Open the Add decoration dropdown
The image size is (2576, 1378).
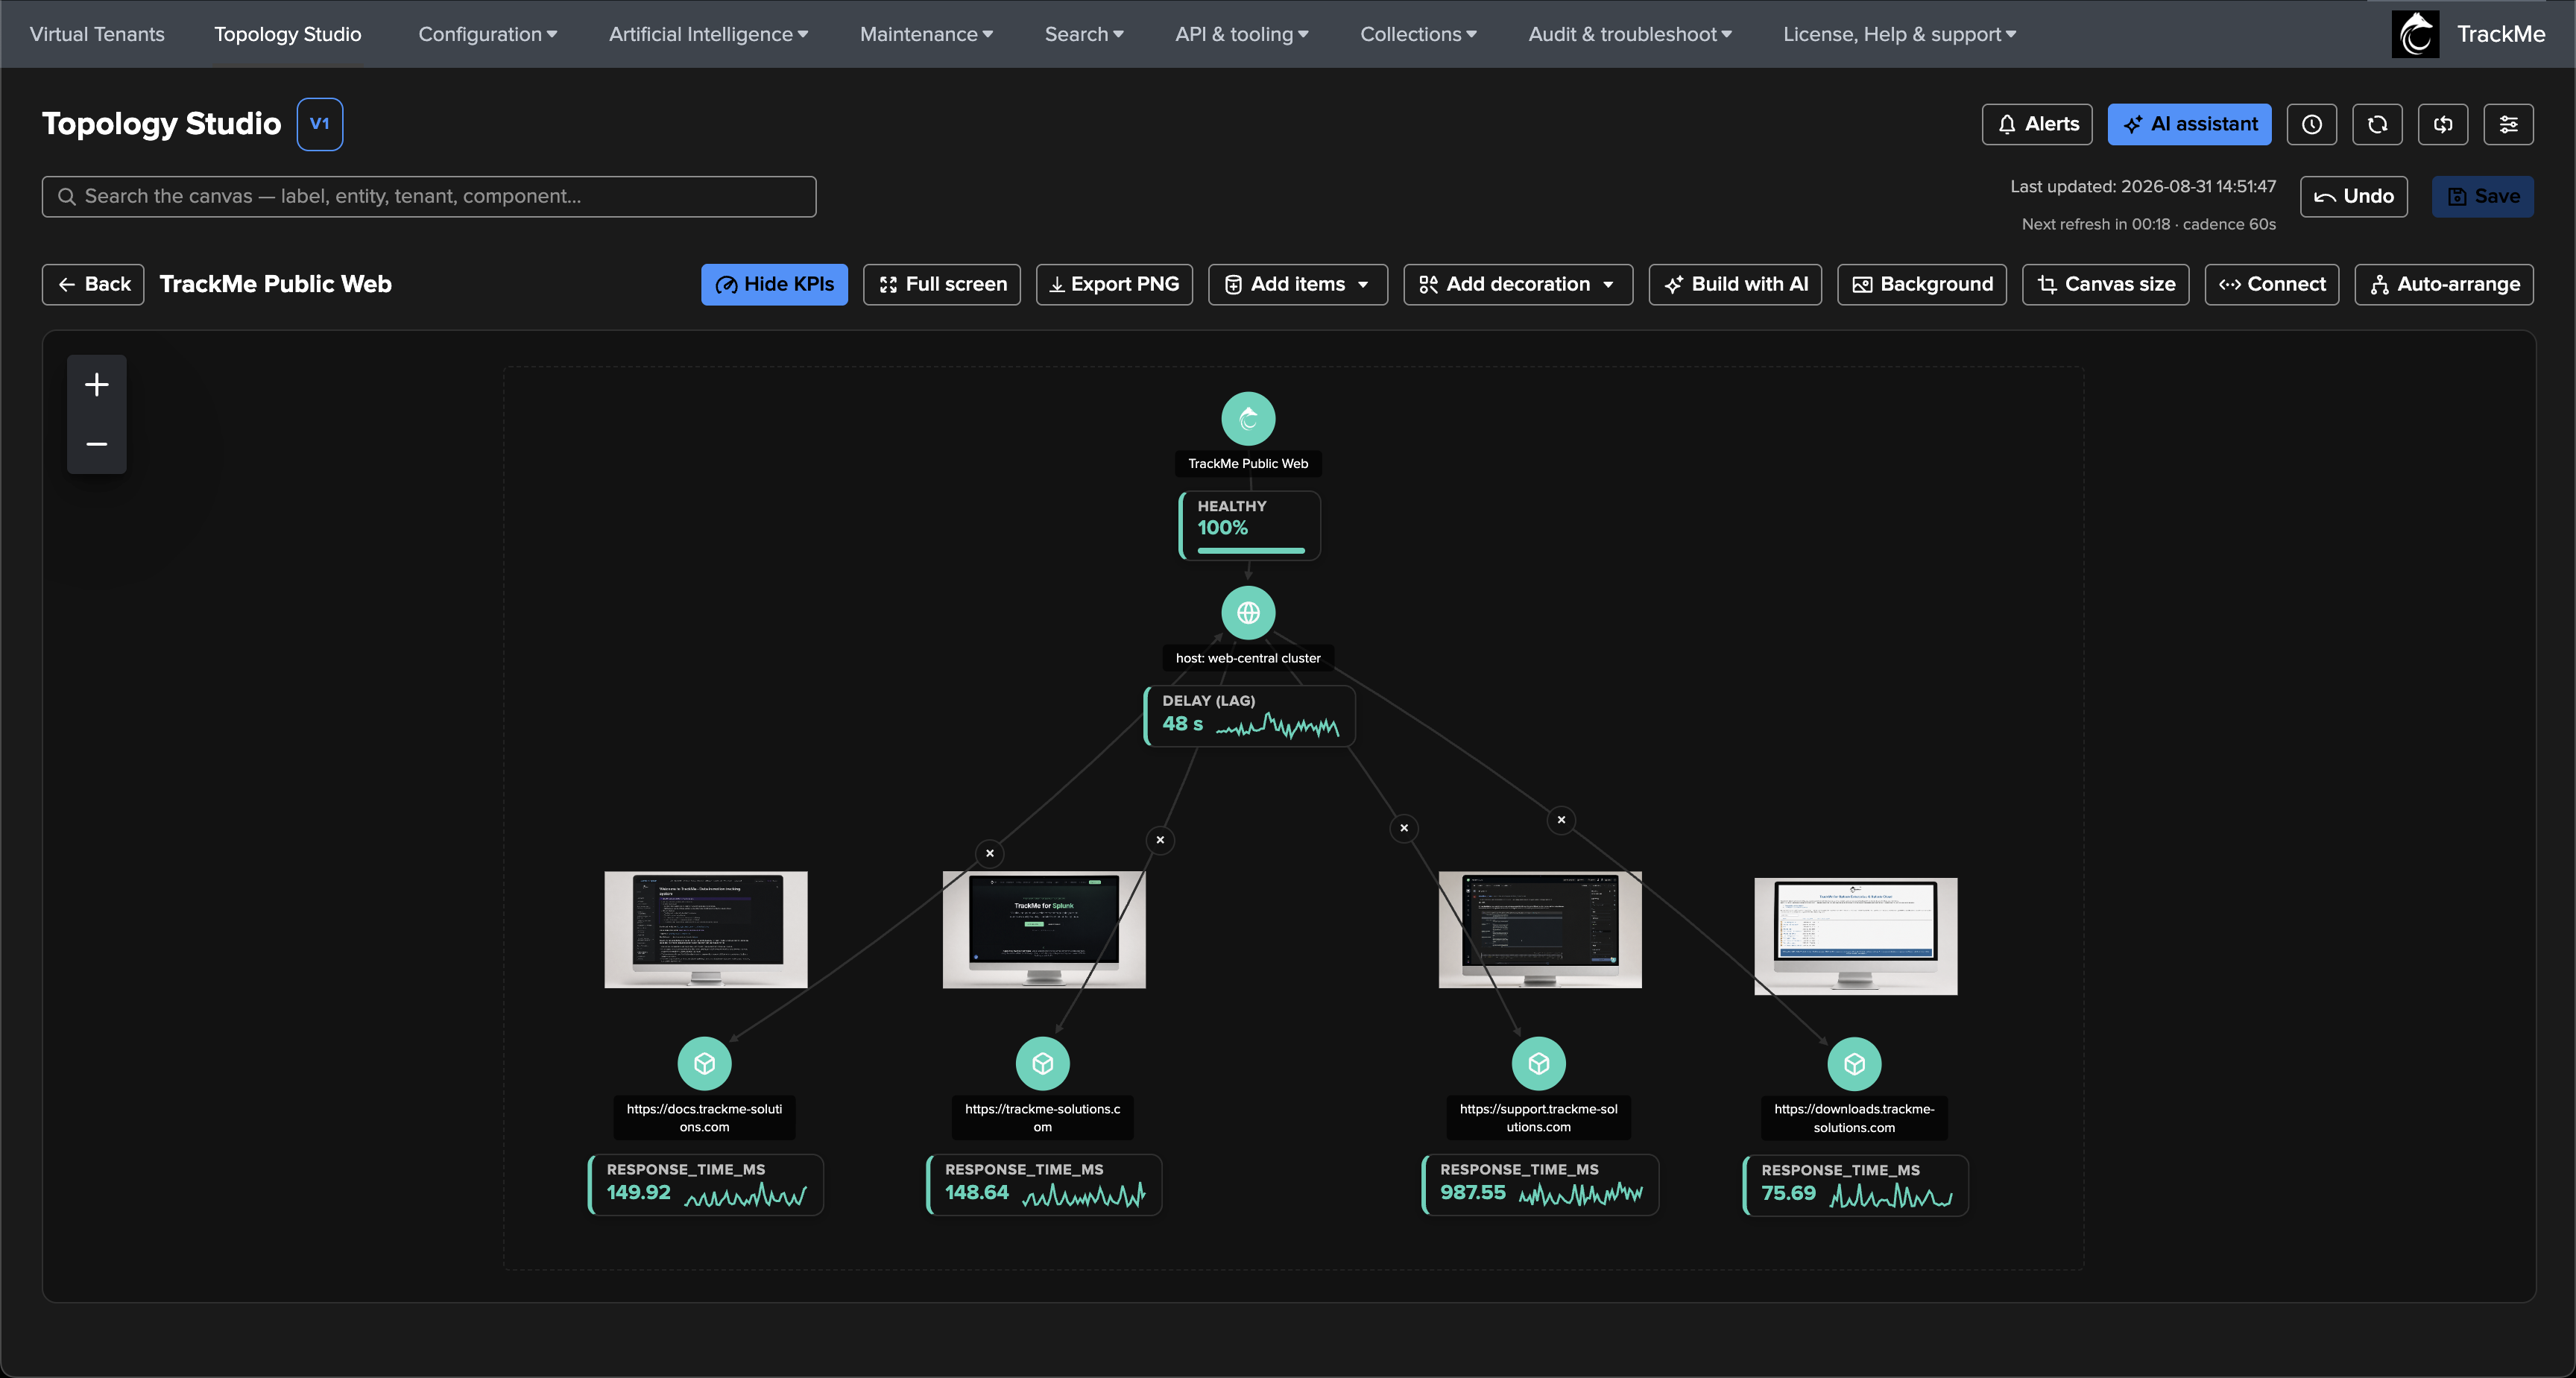(1518, 284)
